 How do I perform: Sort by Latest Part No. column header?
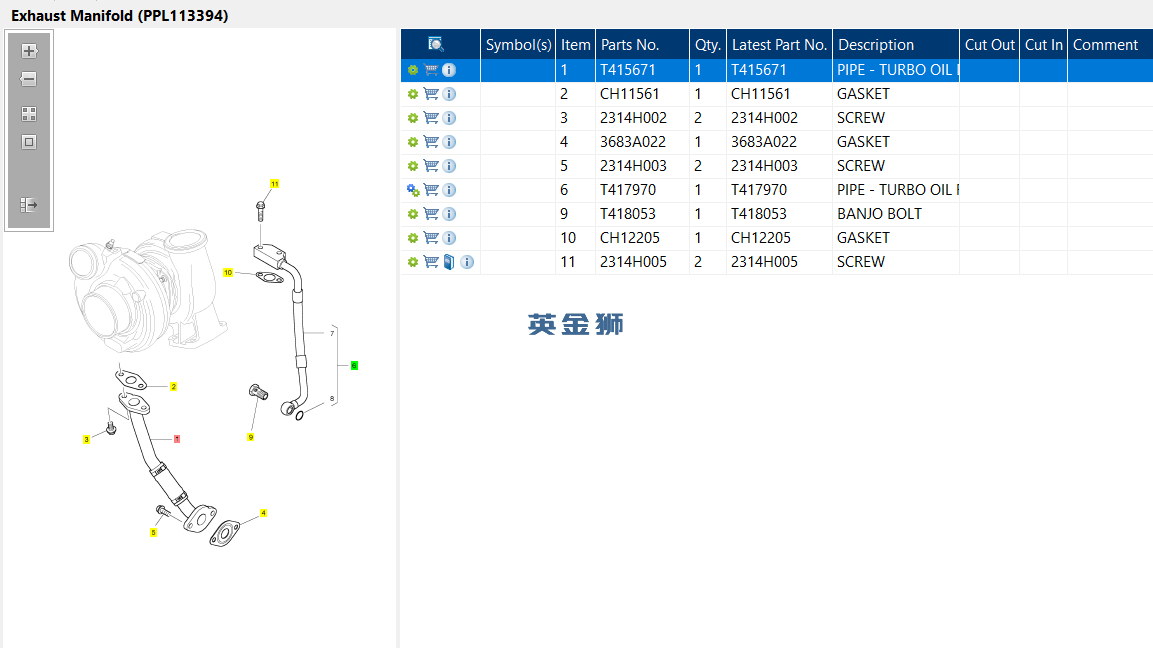(x=779, y=45)
